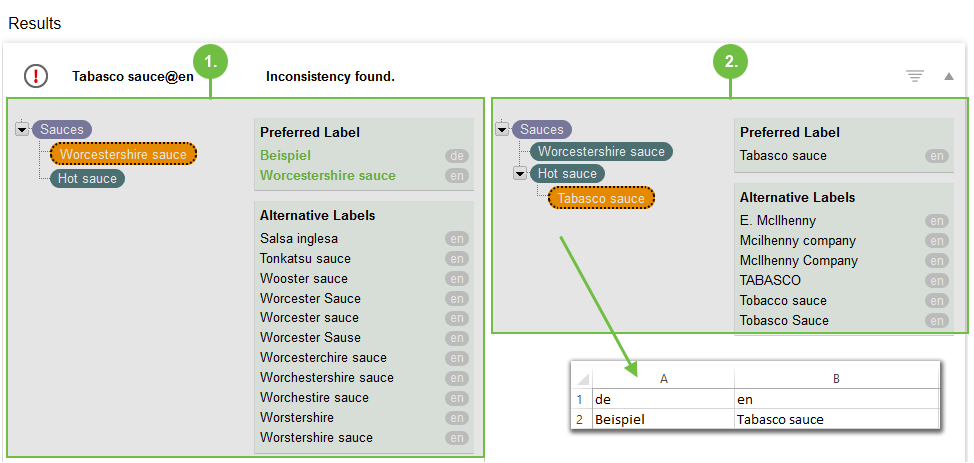Click green step 2 marker circle
Image resolution: width=974 pixels, height=463 pixels.
731,62
